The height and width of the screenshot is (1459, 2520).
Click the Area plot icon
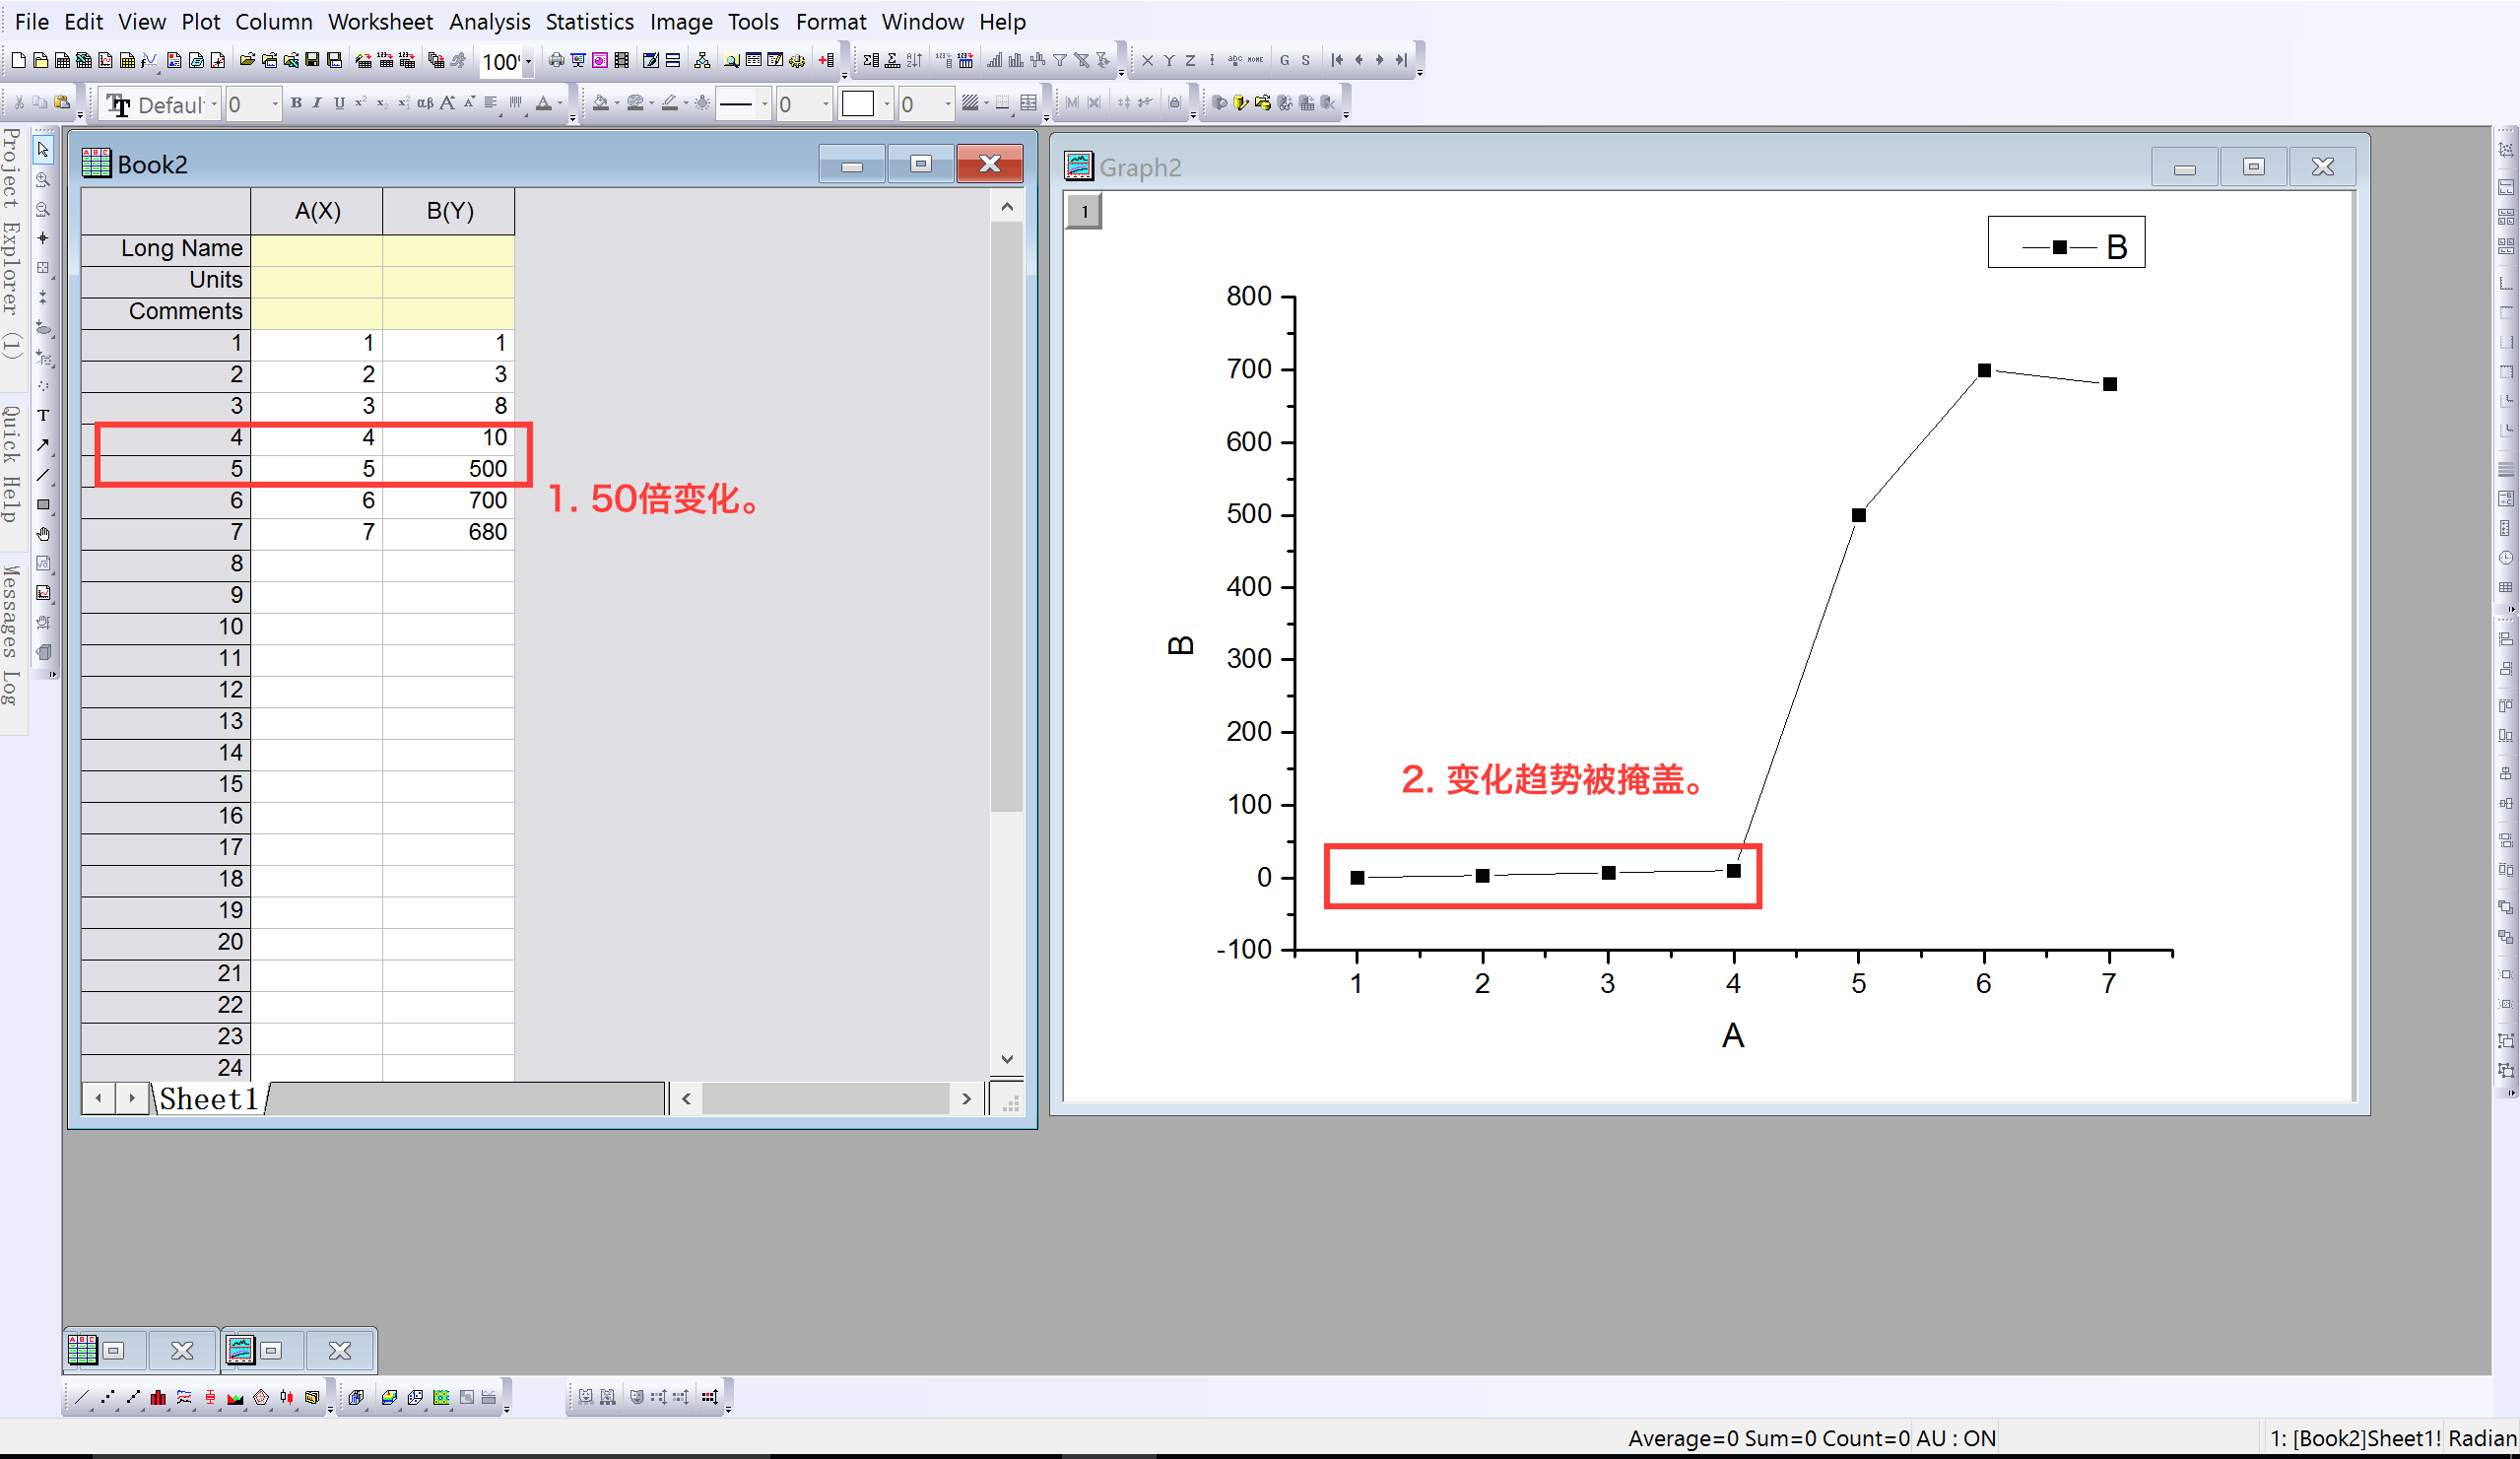point(236,1397)
